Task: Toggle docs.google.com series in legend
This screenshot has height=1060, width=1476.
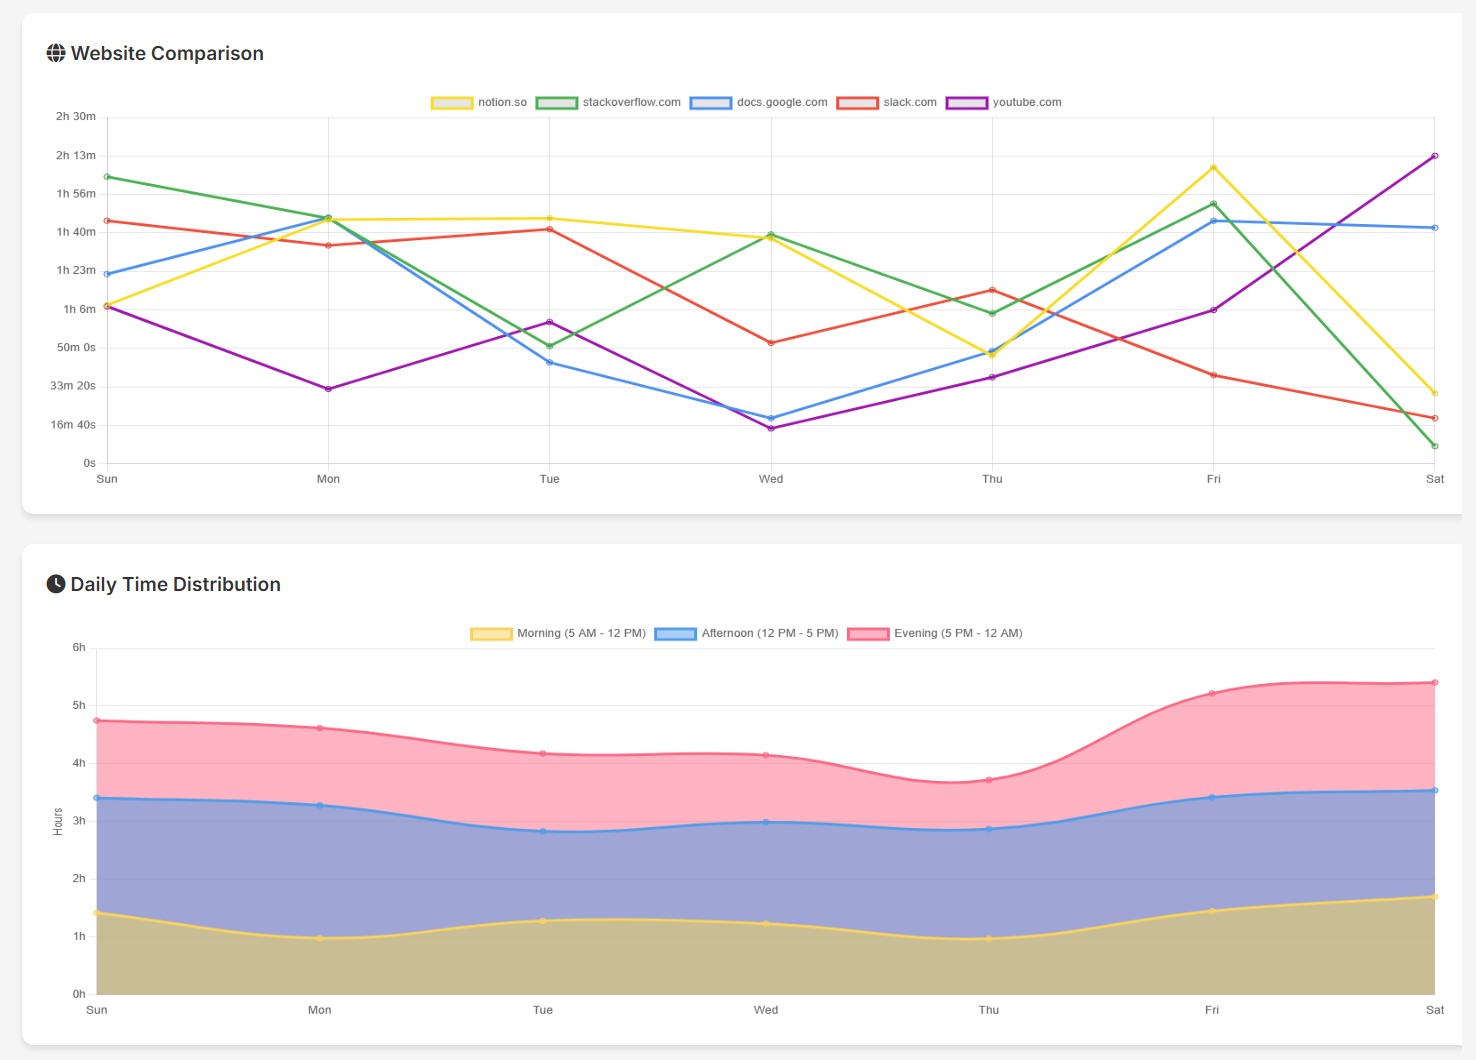Action: tap(759, 102)
